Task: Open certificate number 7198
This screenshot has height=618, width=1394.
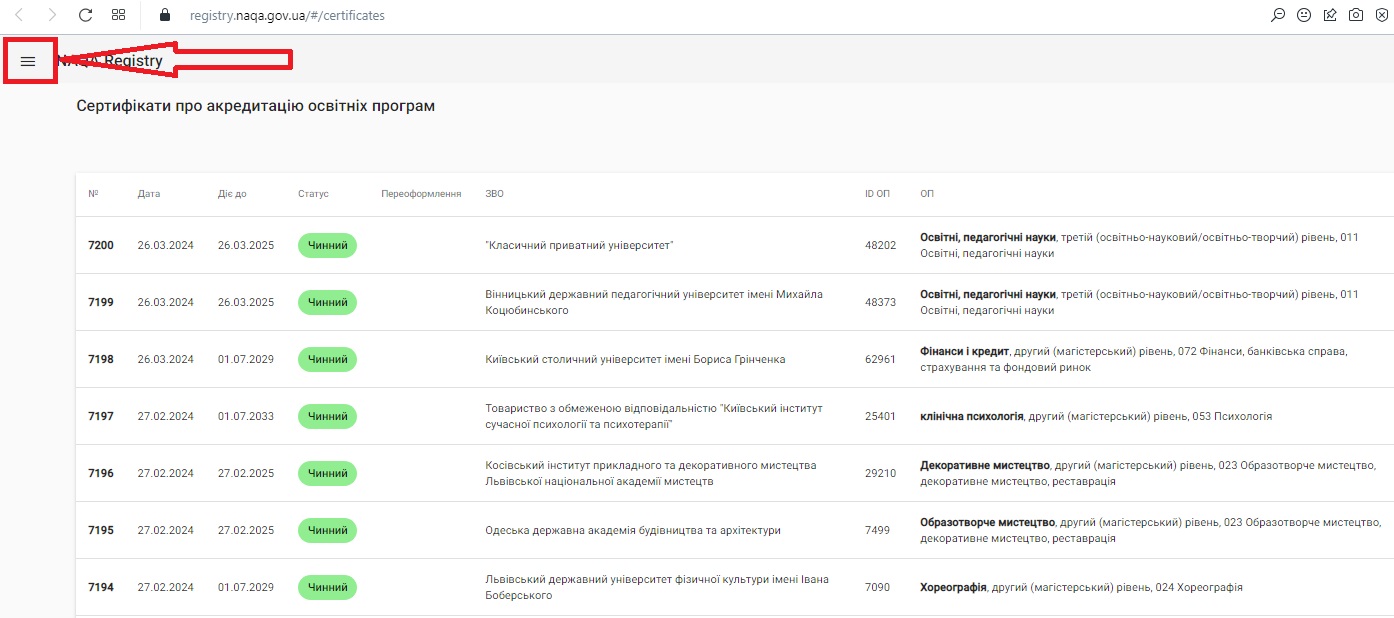Action: pyautogui.click(x=101, y=359)
